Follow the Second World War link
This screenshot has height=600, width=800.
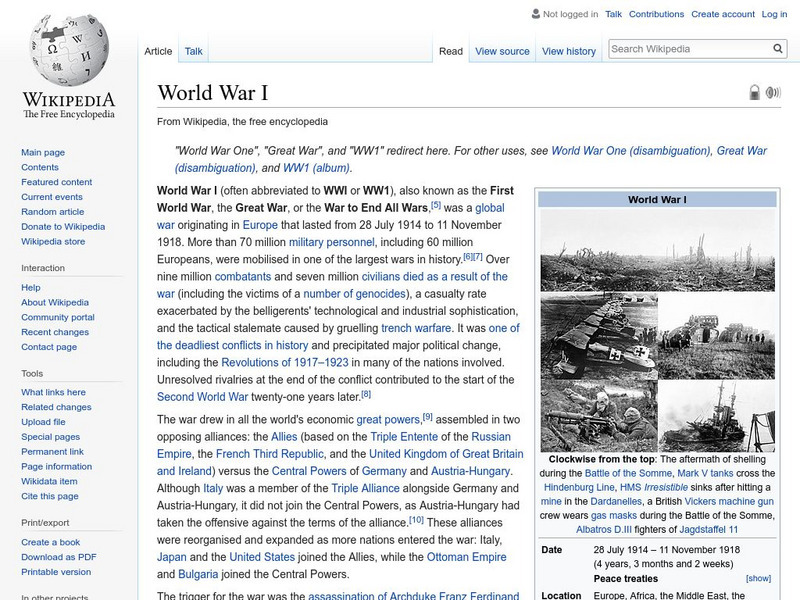click(203, 396)
